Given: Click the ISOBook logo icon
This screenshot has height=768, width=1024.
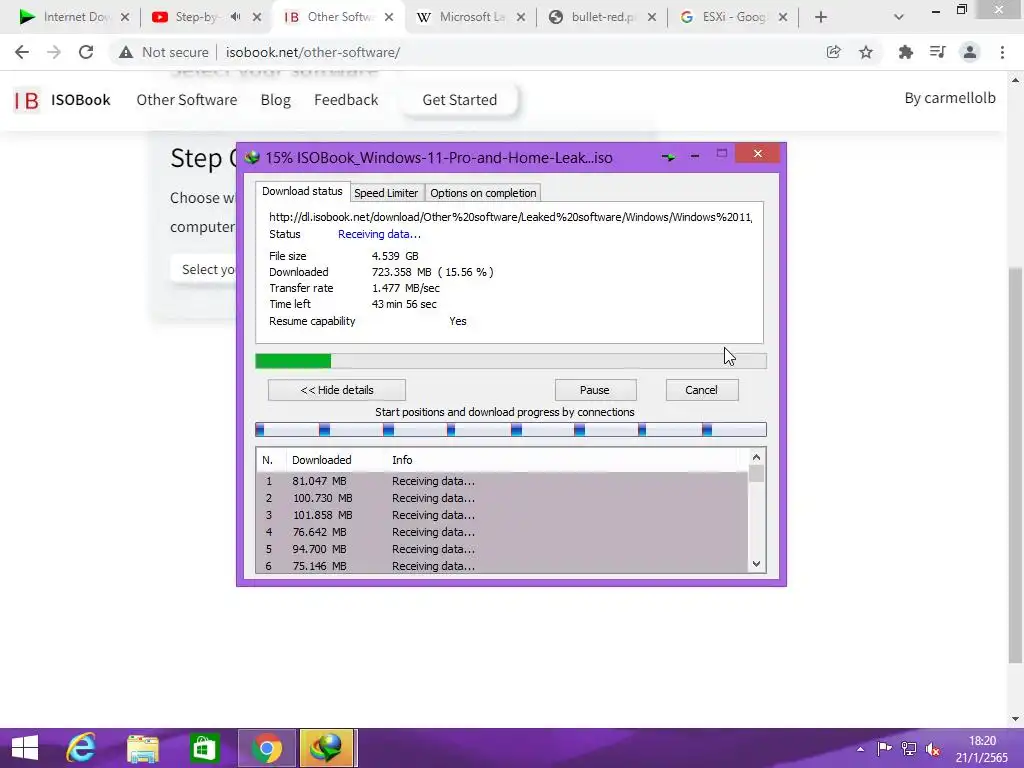Looking at the screenshot, I should pyautogui.click(x=27, y=100).
